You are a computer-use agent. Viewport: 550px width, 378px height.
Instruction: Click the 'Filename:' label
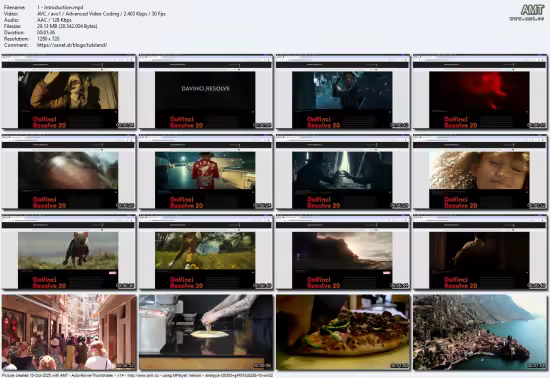coord(14,7)
